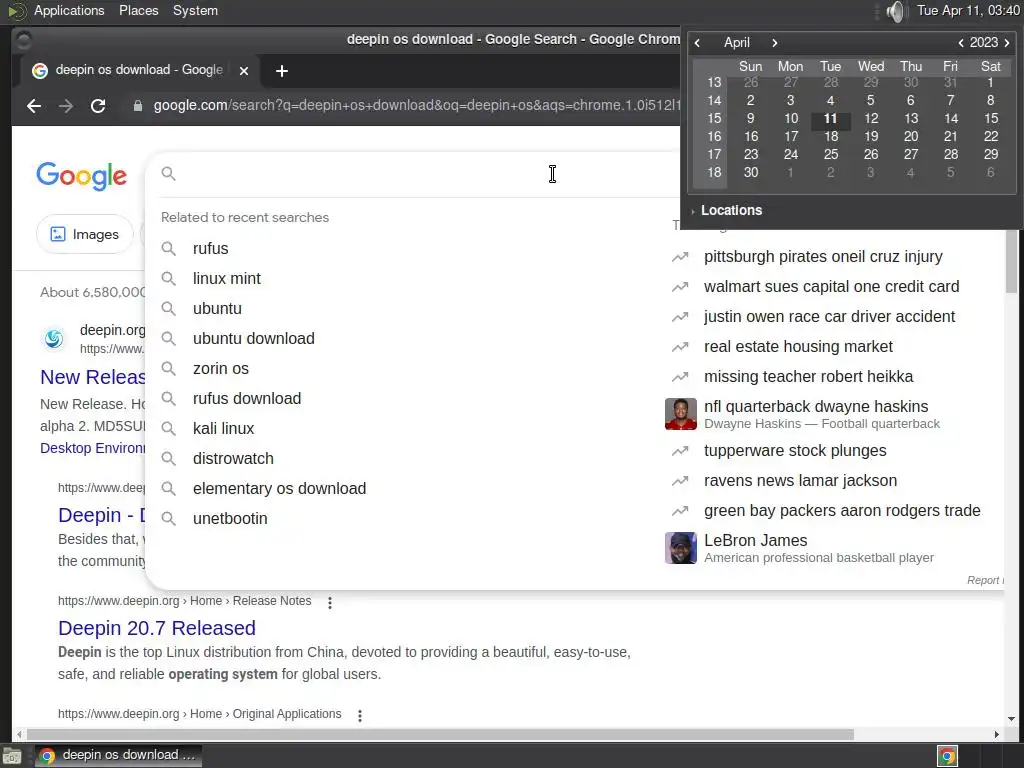Expand the Locations section in the calendar
This screenshot has width=1024, height=768.
726,210
